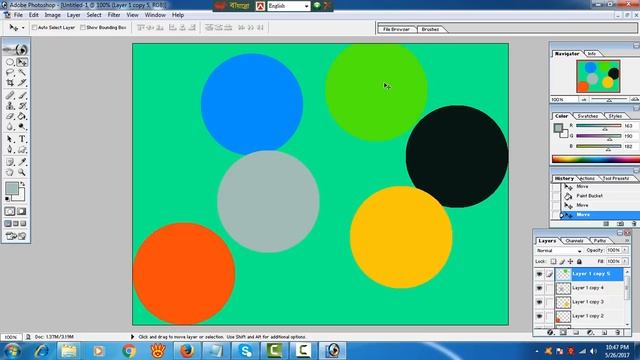The image size is (640, 360).
Task: Select the Clone Stamp tool
Action: (x=10, y=106)
